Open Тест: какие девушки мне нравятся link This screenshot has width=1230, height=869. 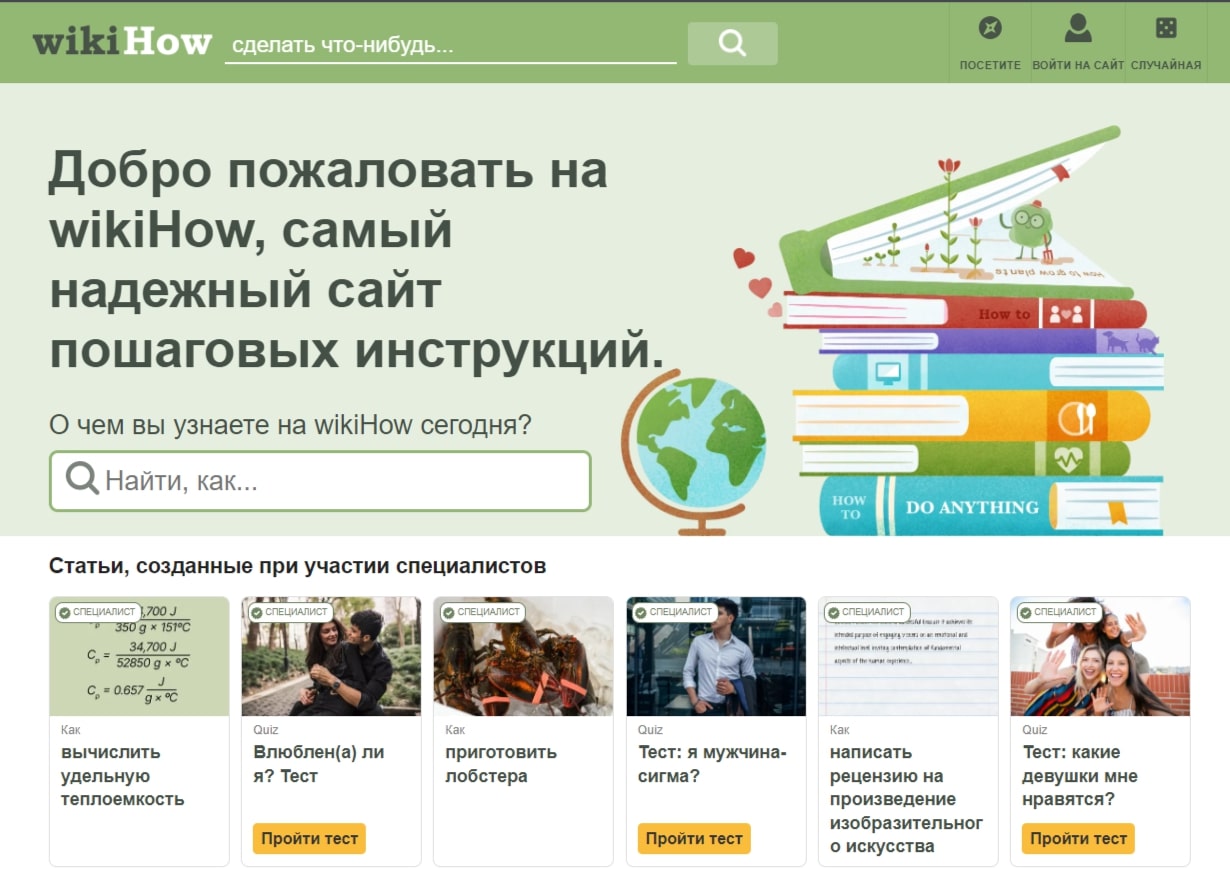pos(1080,776)
